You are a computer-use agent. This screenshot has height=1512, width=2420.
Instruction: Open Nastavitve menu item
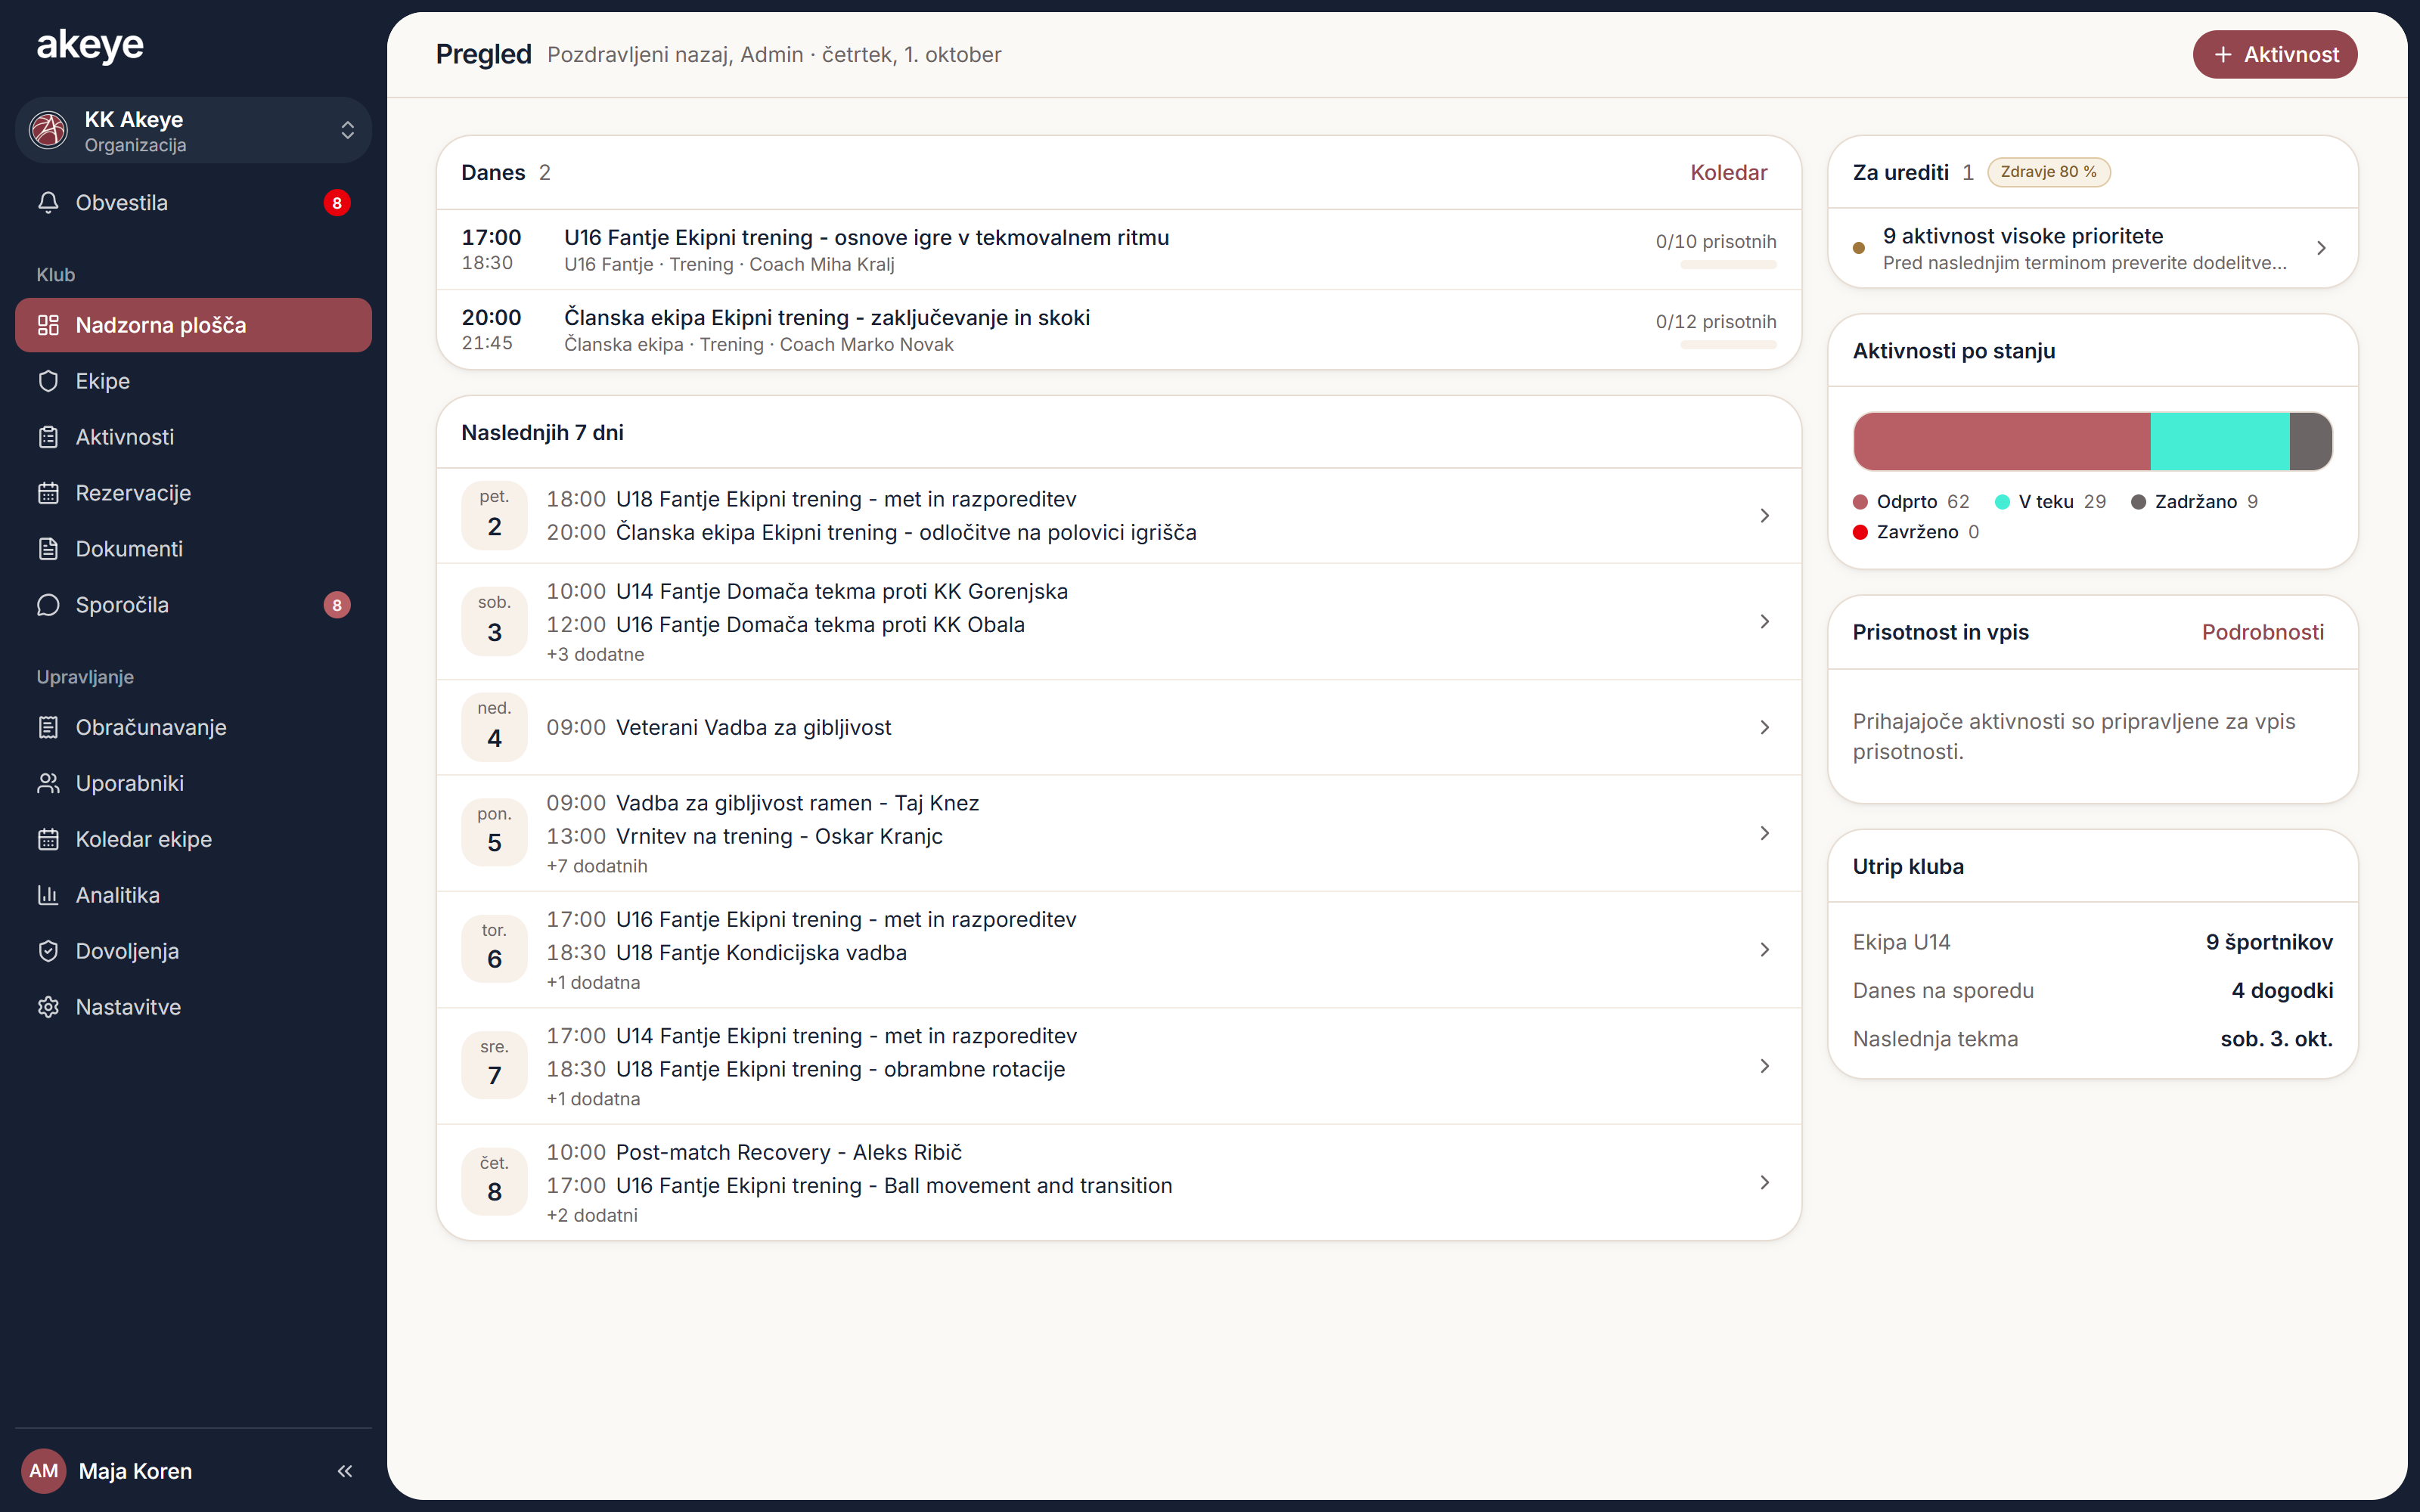click(193, 1007)
